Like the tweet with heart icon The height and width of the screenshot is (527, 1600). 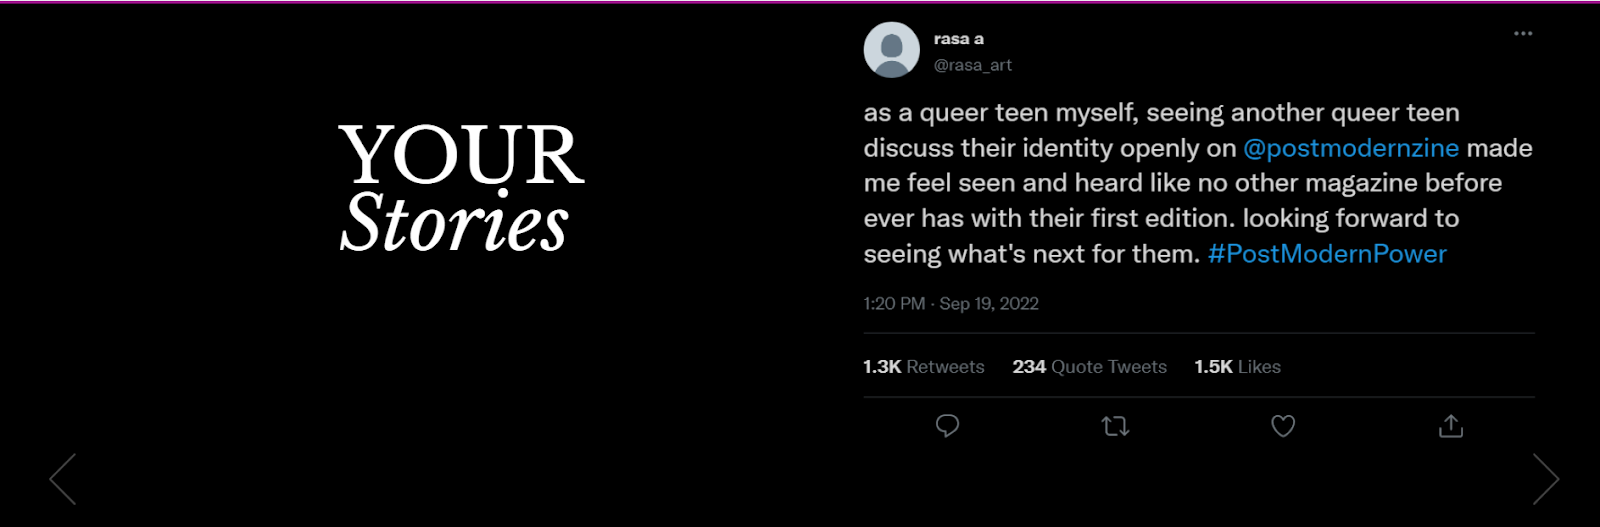click(x=1283, y=426)
